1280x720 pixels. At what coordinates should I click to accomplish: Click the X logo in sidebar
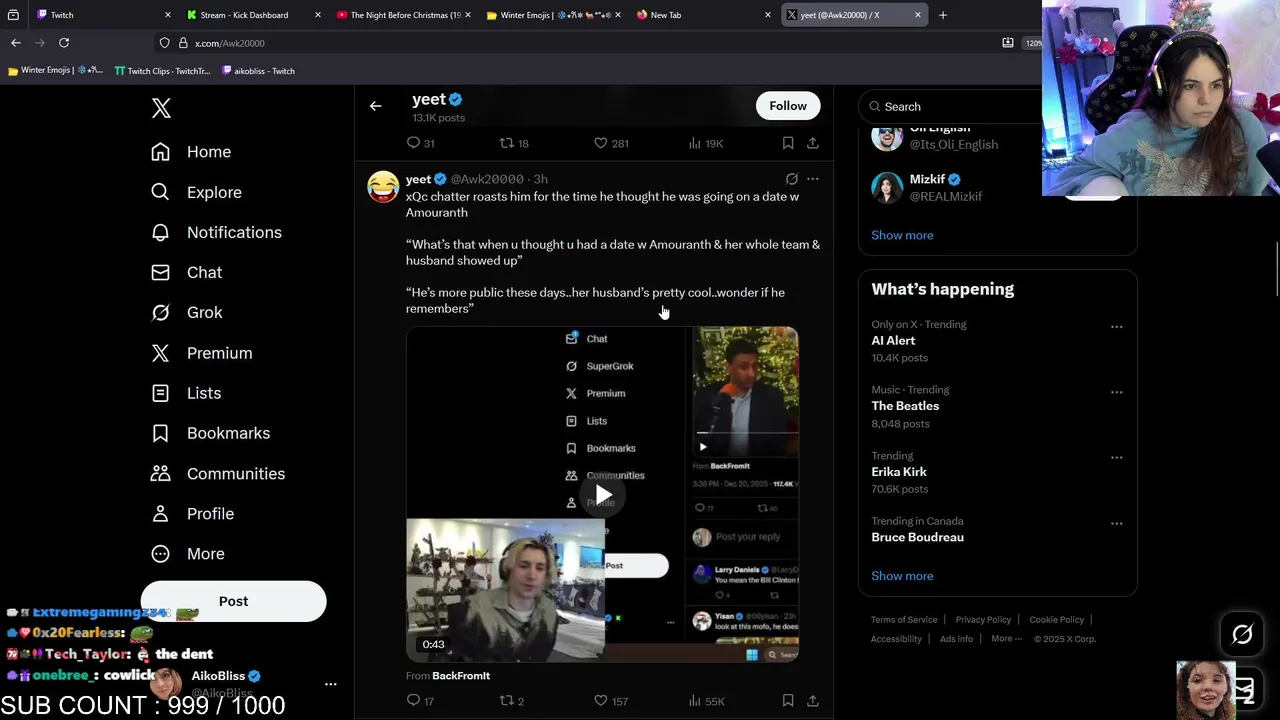(x=161, y=108)
